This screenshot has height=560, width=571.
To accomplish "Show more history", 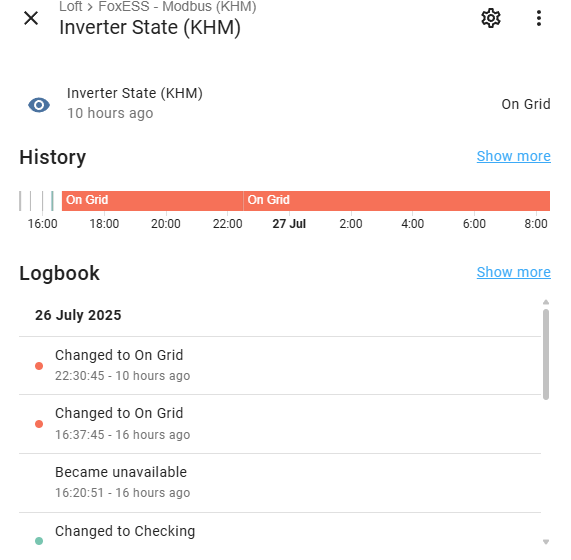I will [x=513, y=156].
